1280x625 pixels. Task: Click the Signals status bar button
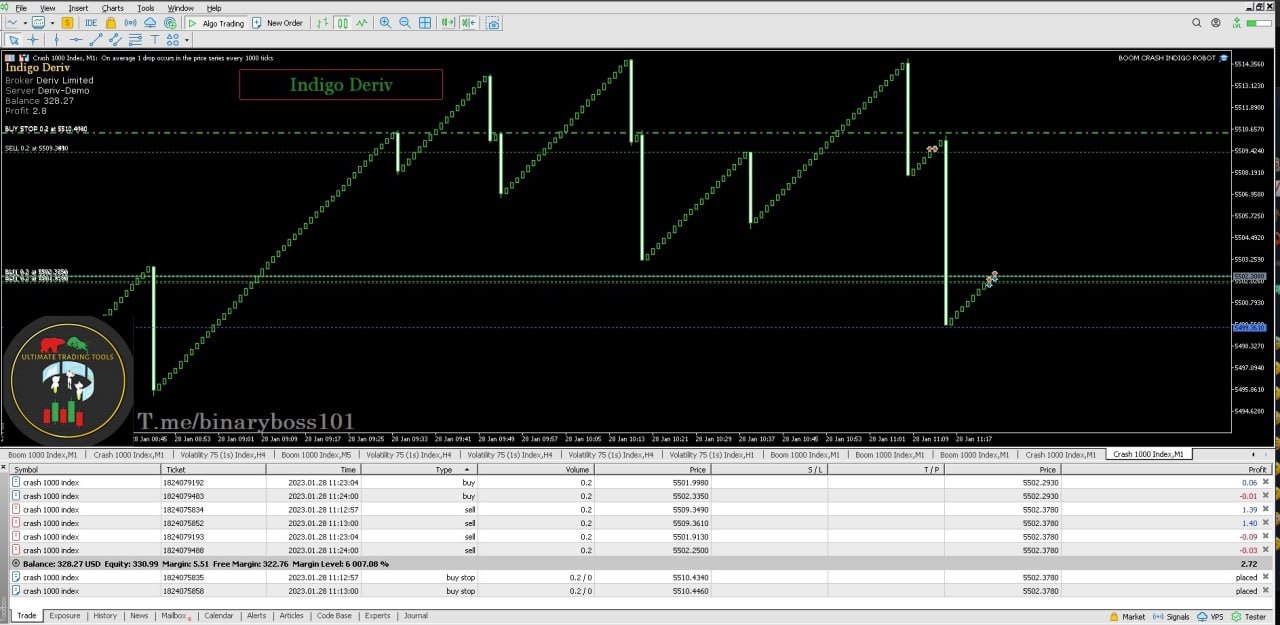(x=1172, y=617)
